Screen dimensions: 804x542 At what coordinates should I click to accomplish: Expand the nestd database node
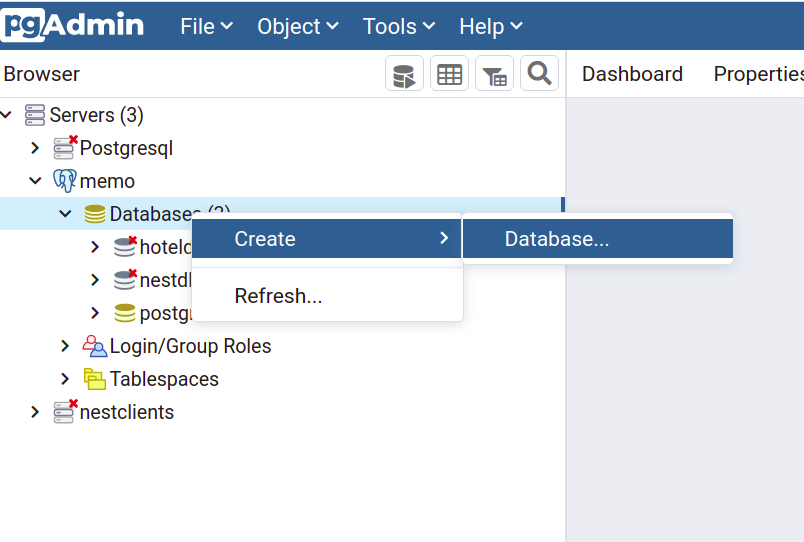pos(95,280)
